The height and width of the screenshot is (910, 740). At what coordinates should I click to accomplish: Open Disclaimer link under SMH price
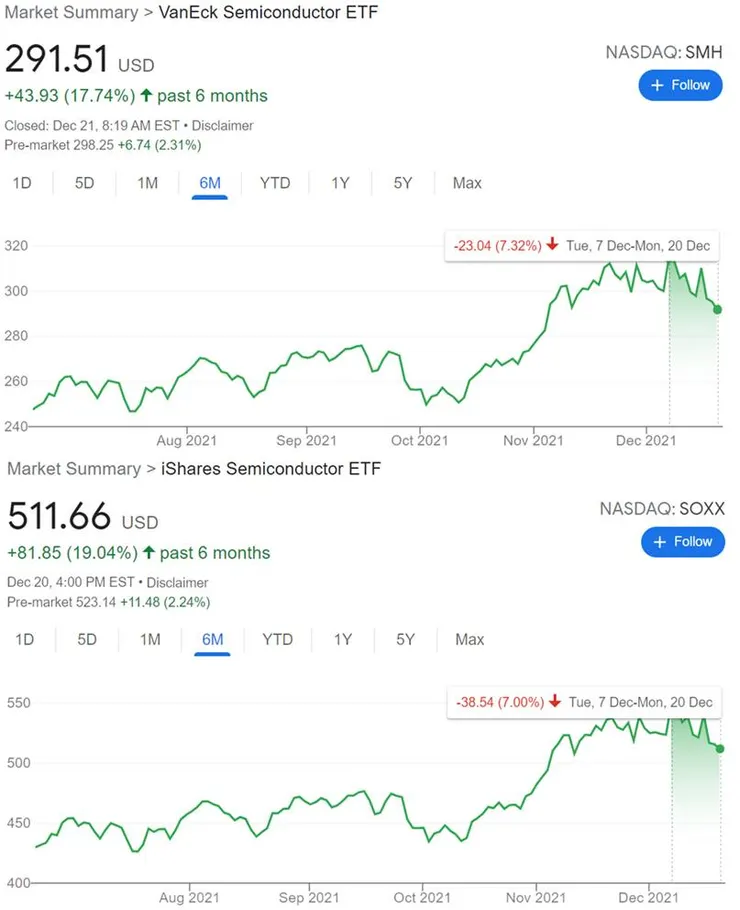222,126
